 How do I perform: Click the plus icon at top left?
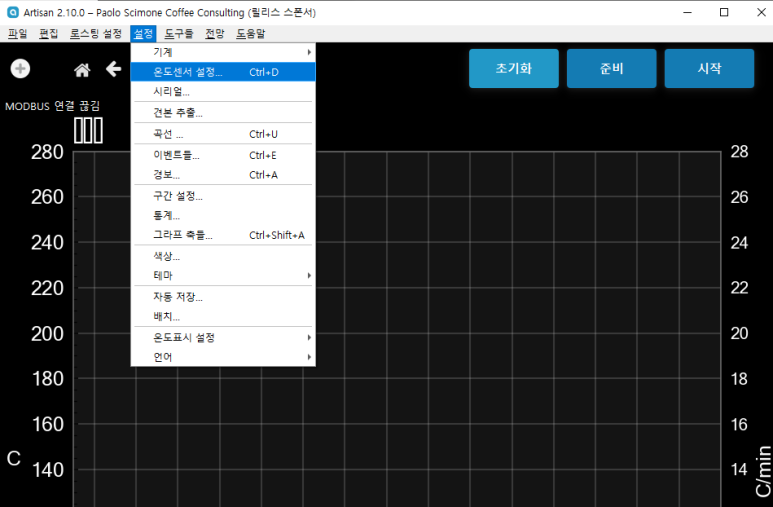tap(20, 69)
